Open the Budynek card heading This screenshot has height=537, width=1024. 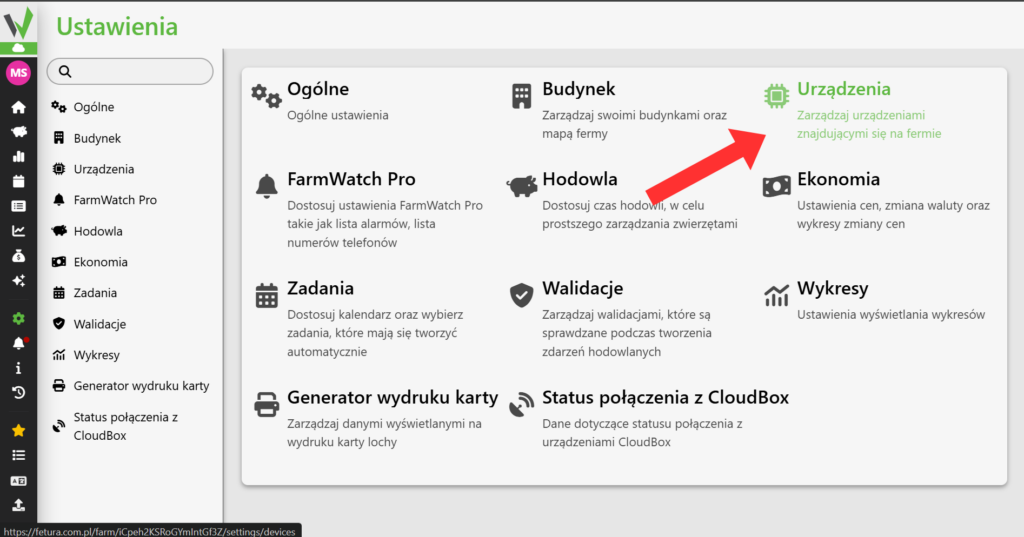(x=579, y=89)
